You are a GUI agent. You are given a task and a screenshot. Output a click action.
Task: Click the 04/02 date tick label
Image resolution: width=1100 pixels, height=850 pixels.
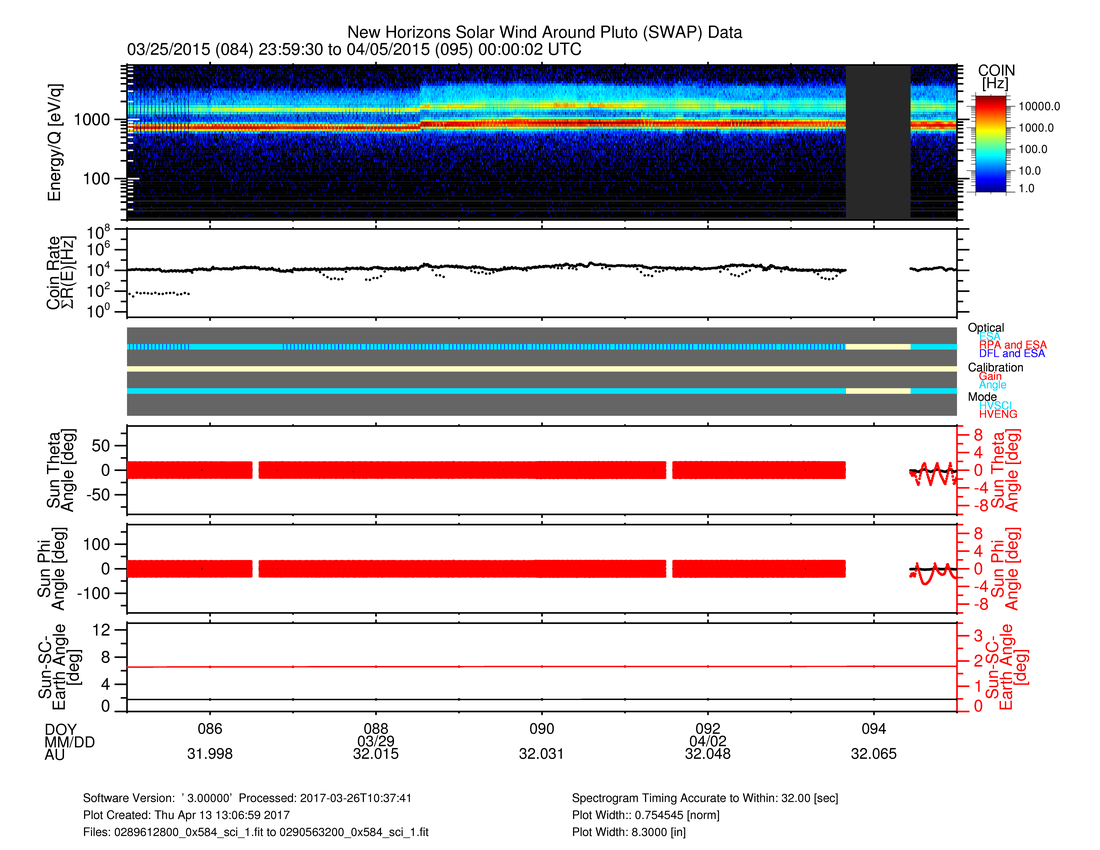pyautogui.click(x=708, y=741)
